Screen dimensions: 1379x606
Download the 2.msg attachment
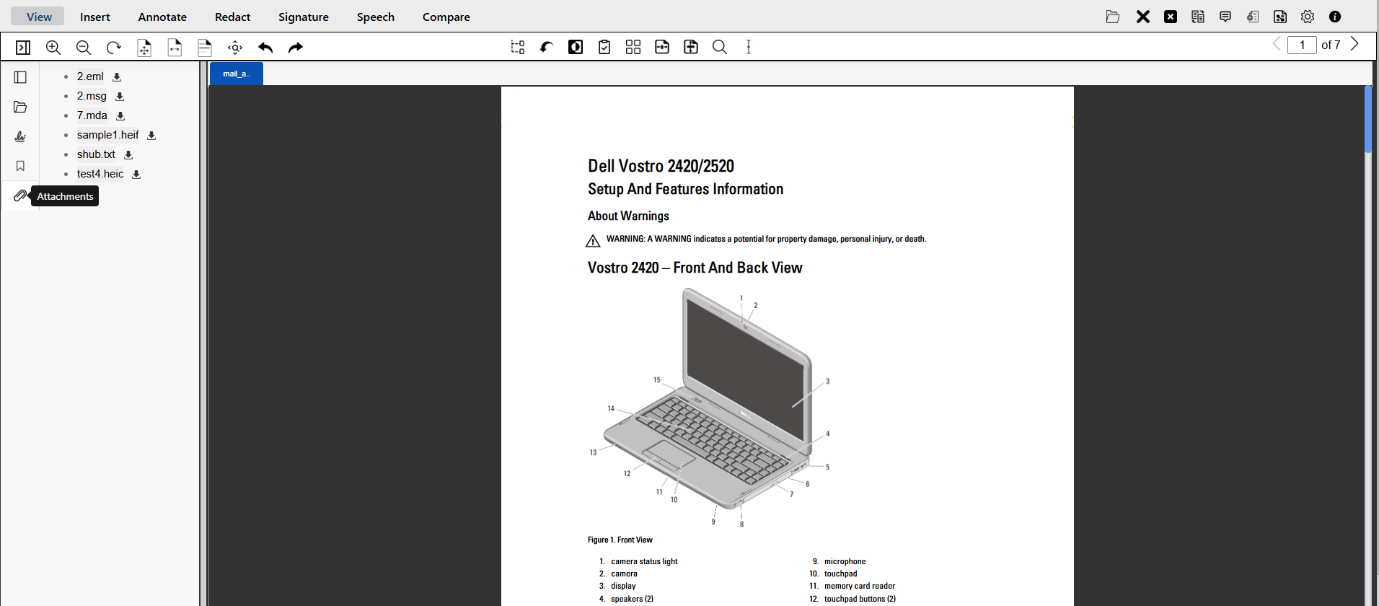point(120,97)
